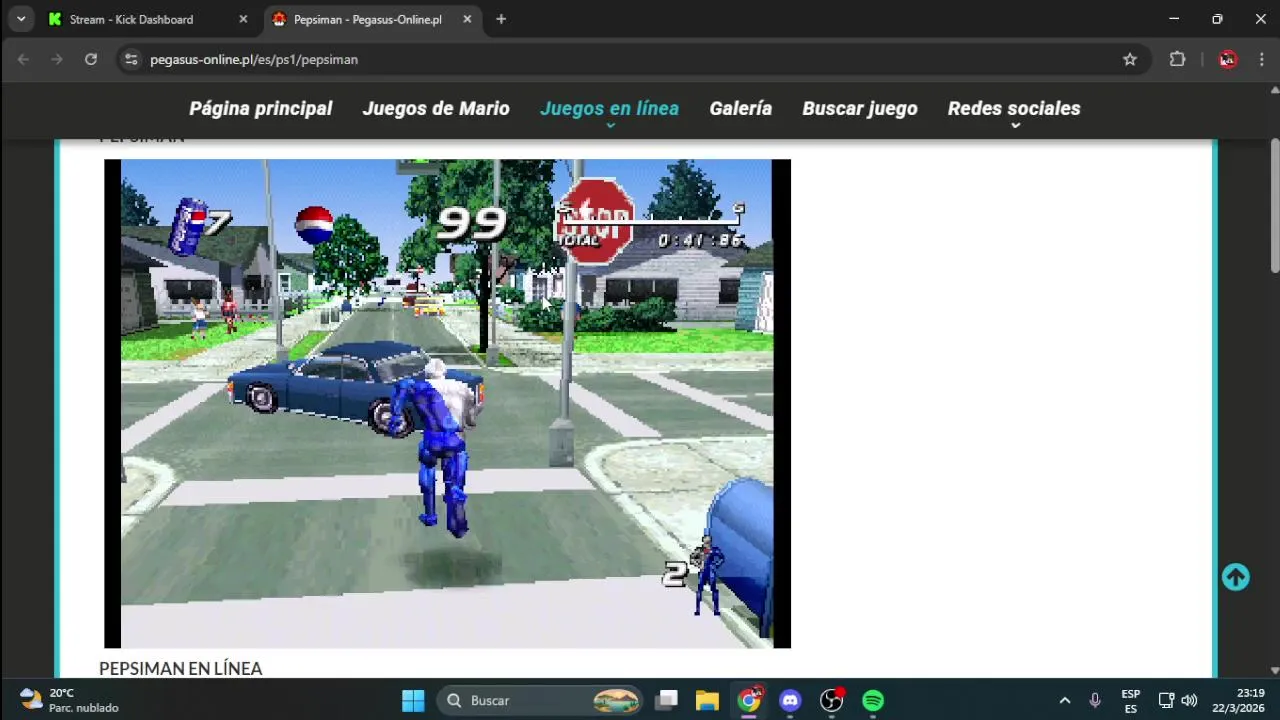Viewport: 1280px width, 720px height.
Task: Click the PEPSIMAN EN LÍNEA heading
Action: point(181,668)
